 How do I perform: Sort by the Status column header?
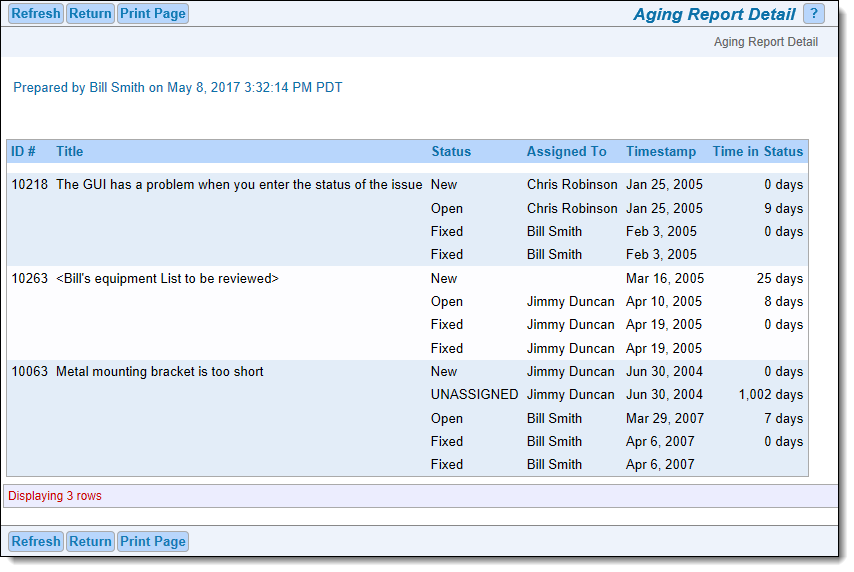pos(451,152)
